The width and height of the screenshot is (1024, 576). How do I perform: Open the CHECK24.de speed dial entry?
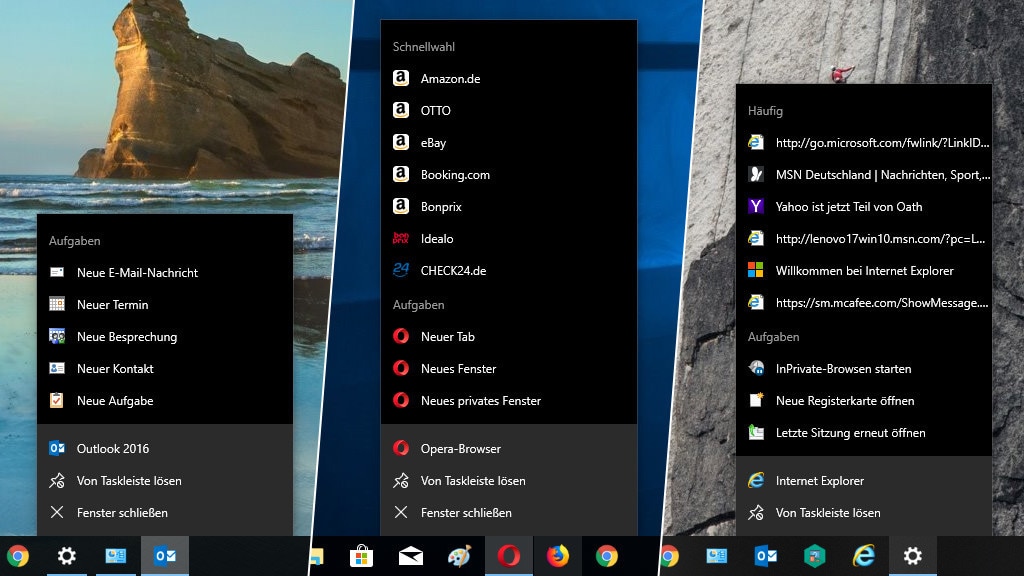point(453,271)
